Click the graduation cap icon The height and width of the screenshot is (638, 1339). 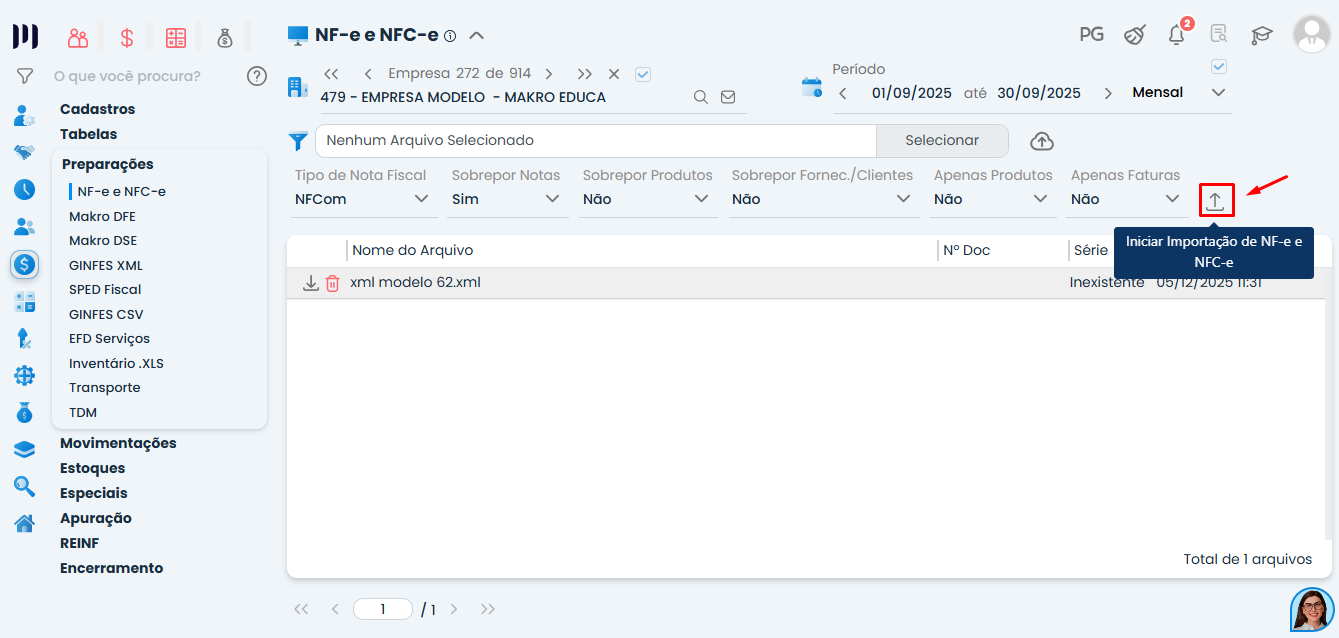coord(1262,35)
